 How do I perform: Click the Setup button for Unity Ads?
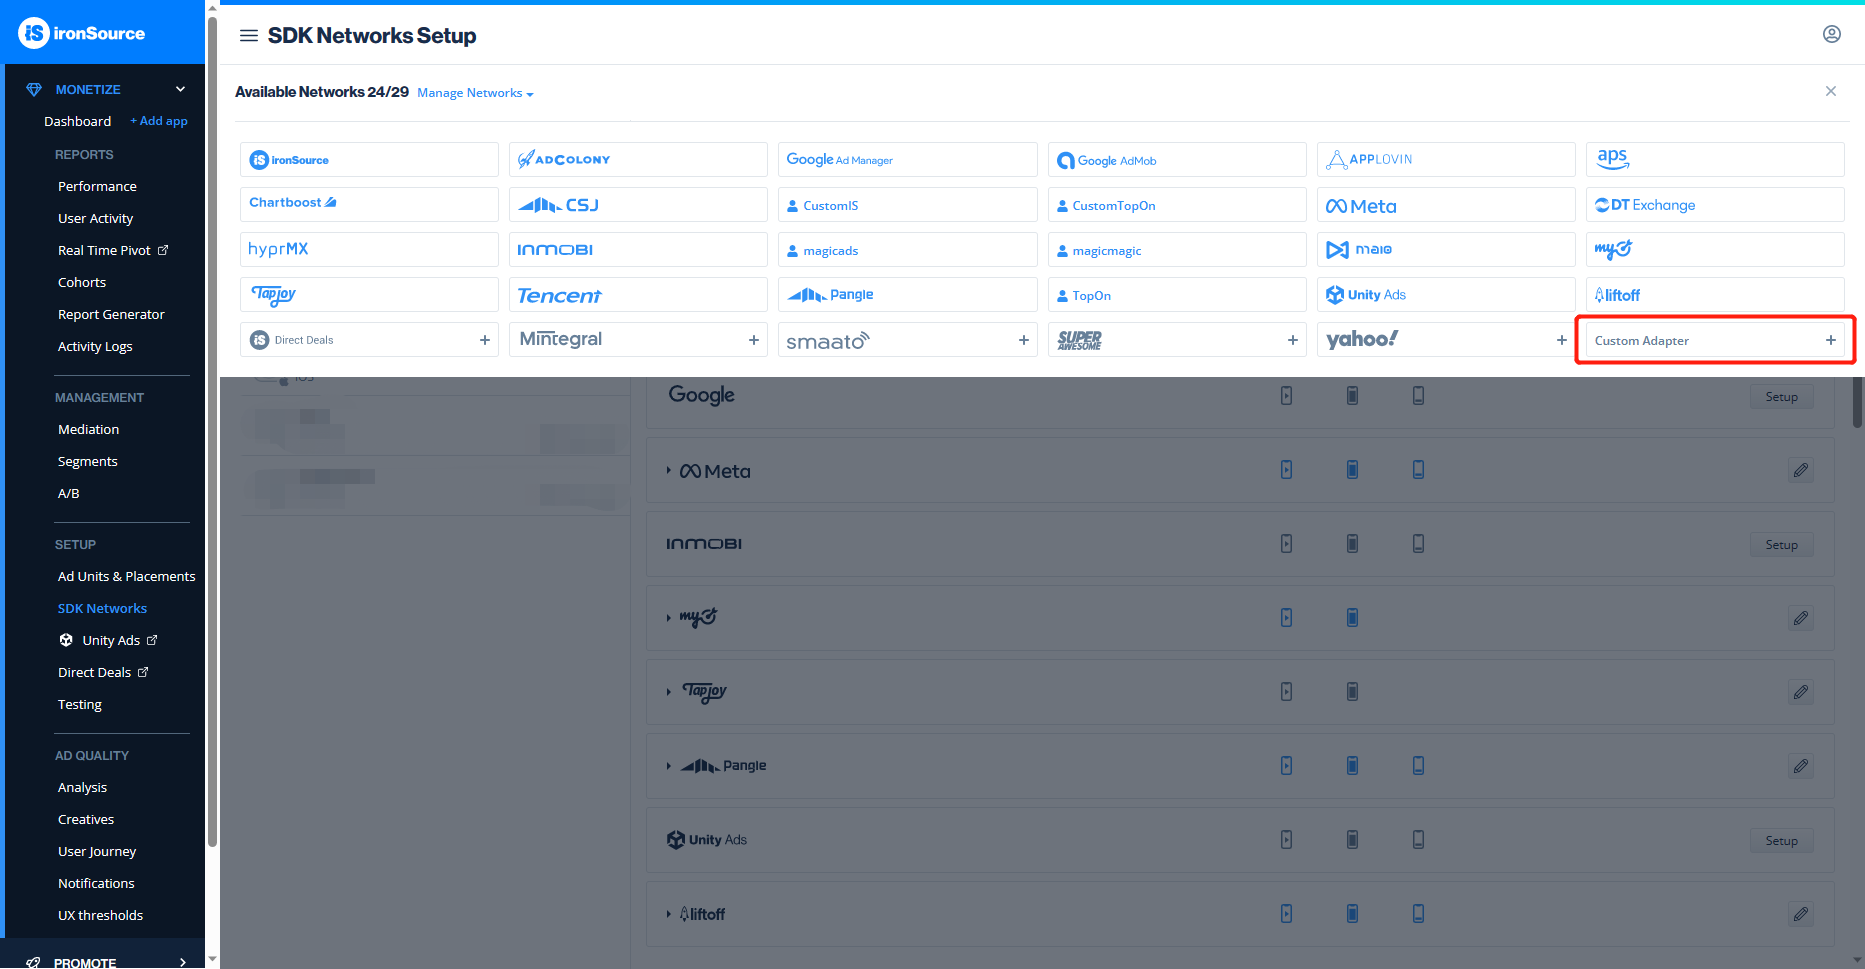1781,840
